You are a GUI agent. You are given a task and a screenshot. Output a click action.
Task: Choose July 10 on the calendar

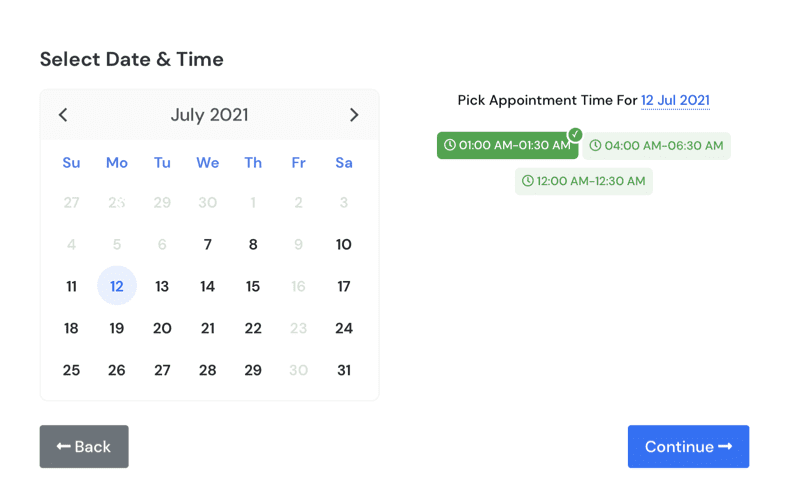point(344,245)
